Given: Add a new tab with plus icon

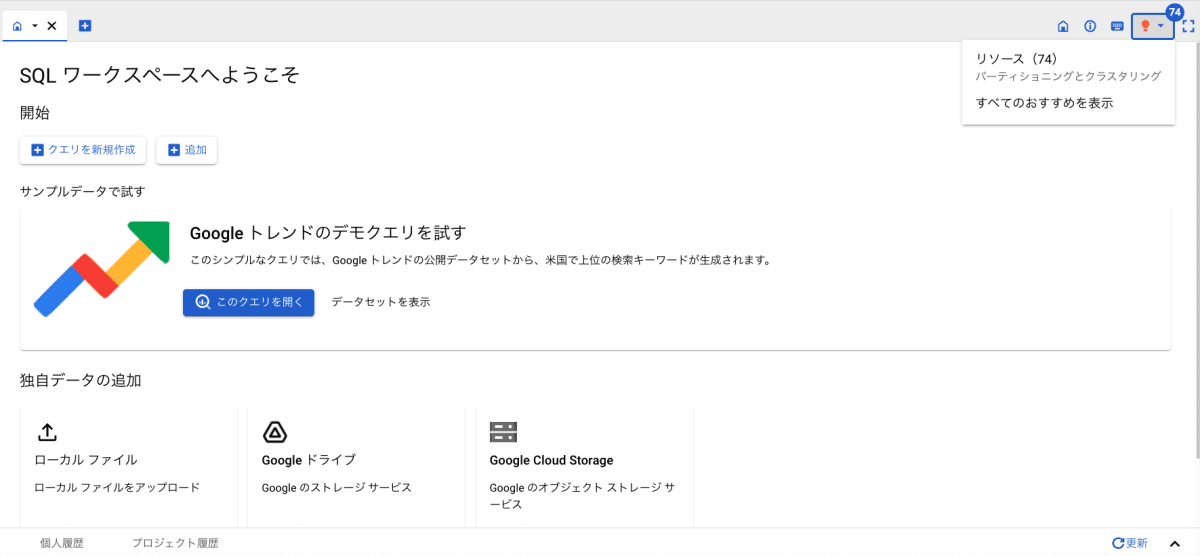Looking at the screenshot, I should pos(85,25).
